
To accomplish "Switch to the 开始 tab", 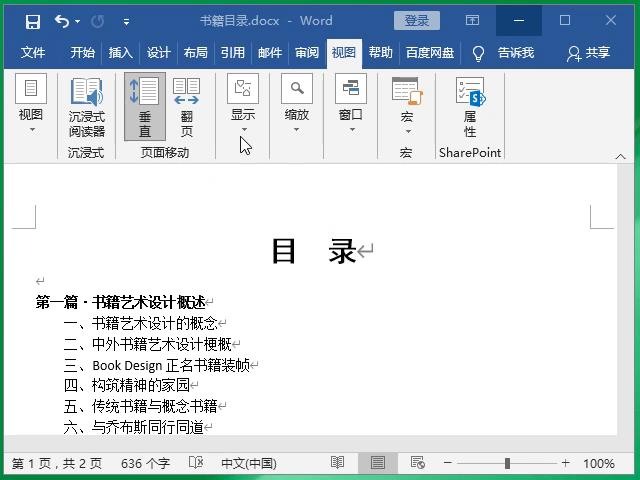I will pyautogui.click(x=82, y=53).
